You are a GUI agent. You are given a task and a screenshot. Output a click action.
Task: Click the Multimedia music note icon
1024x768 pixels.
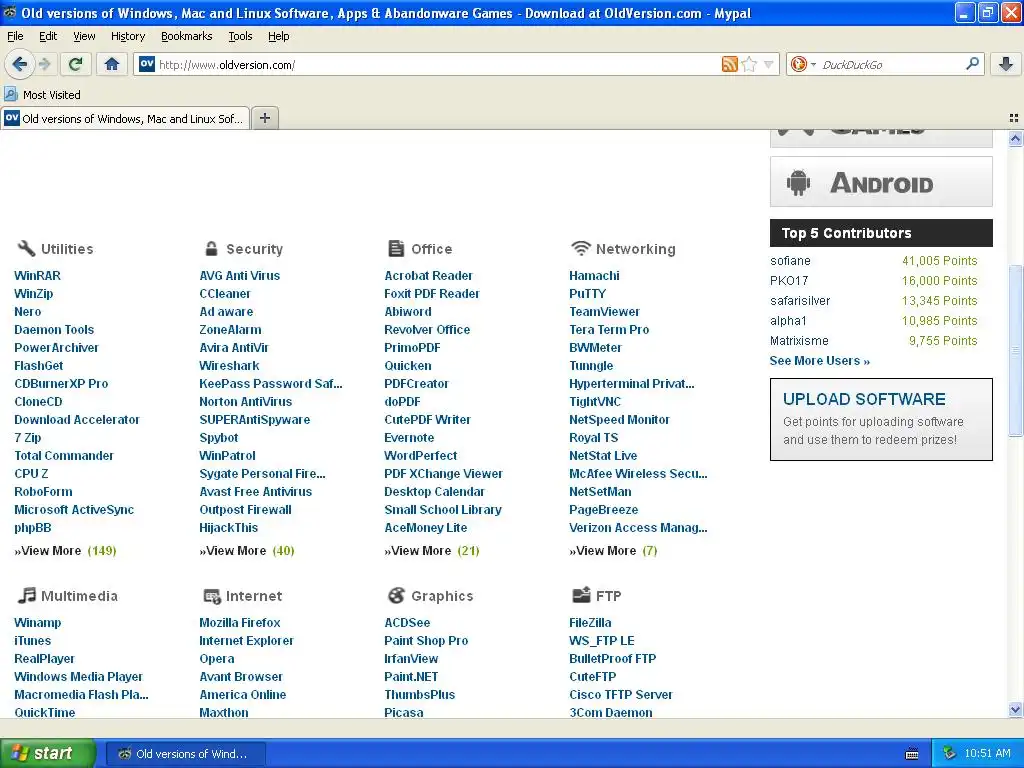[26, 595]
